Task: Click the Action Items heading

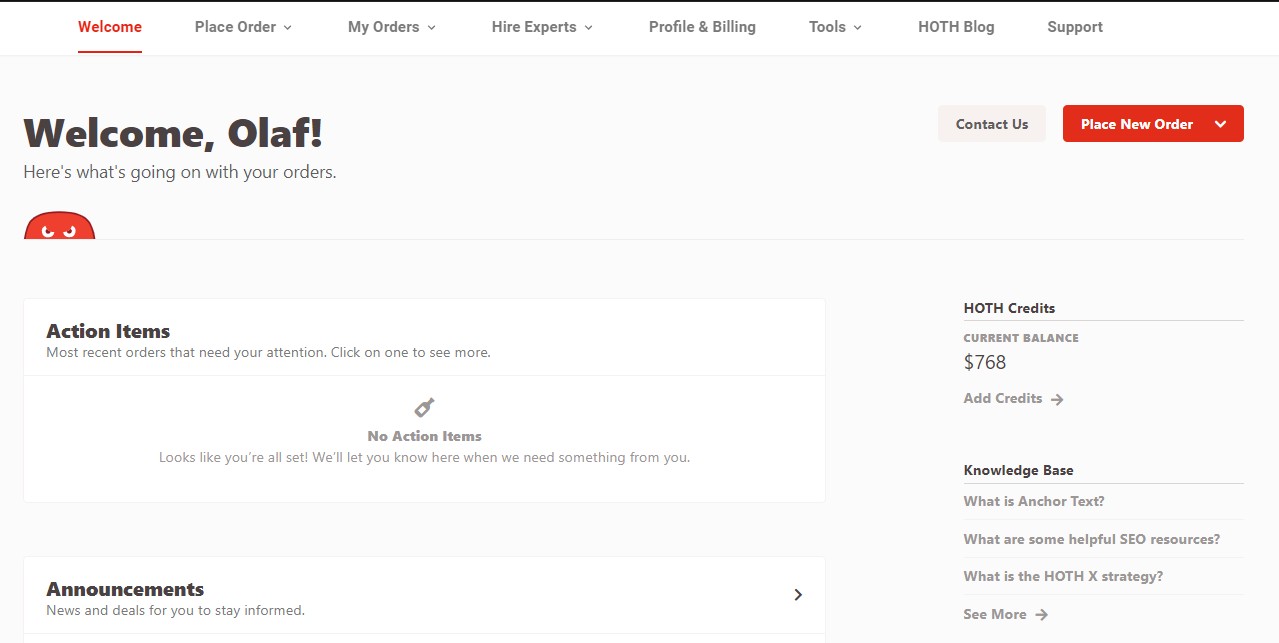Action: 108,331
